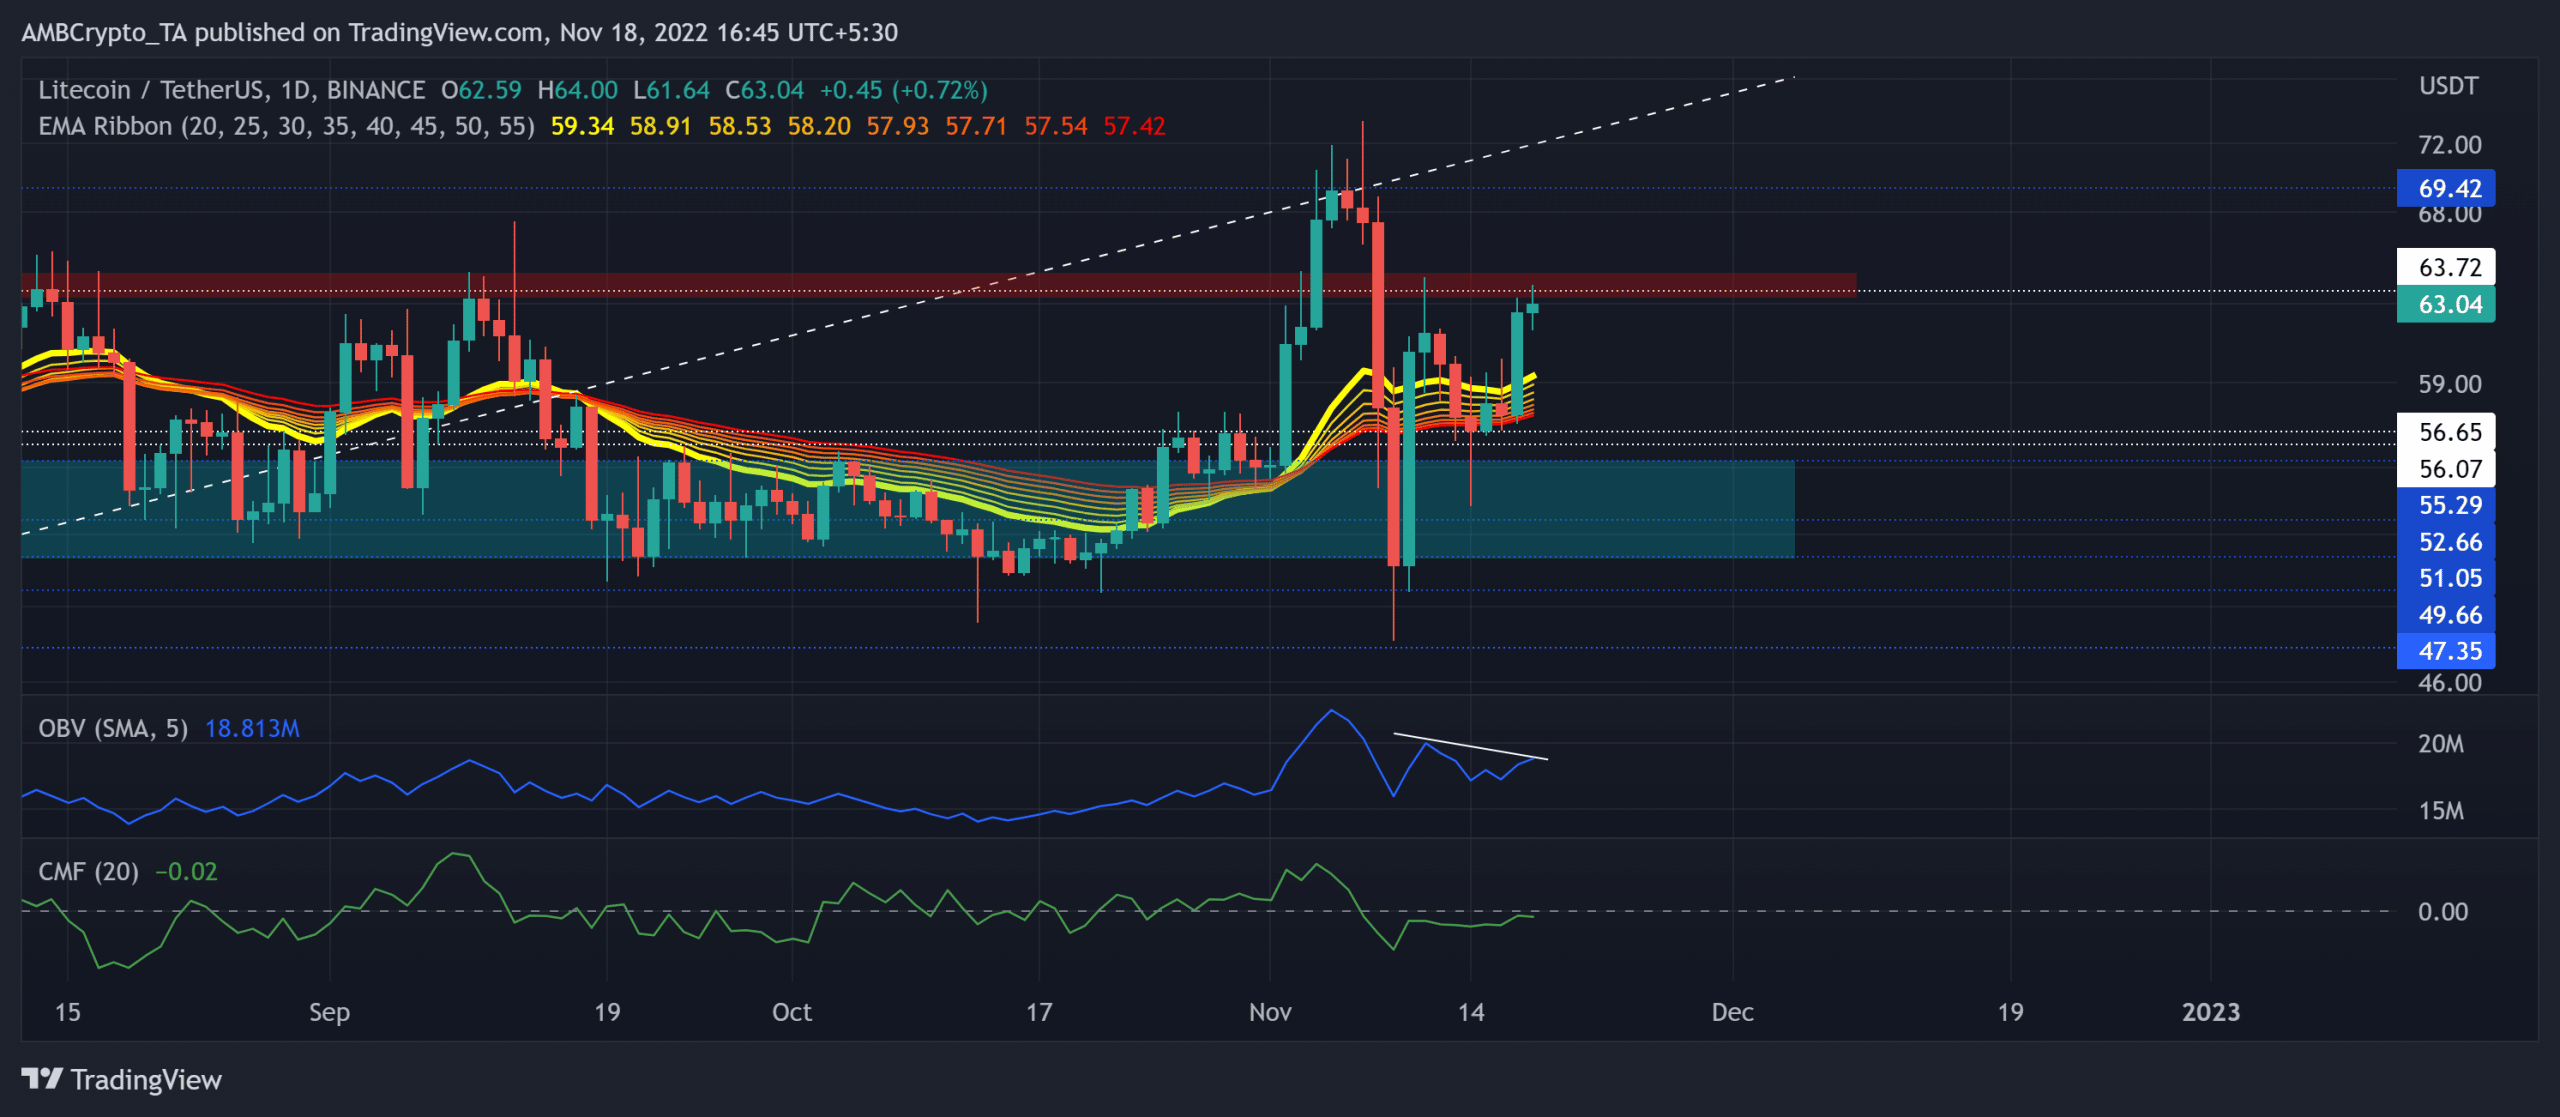Select the 69.42 blue price label
Viewport: 2560px width, 1117px height.
tap(2446, 188)
